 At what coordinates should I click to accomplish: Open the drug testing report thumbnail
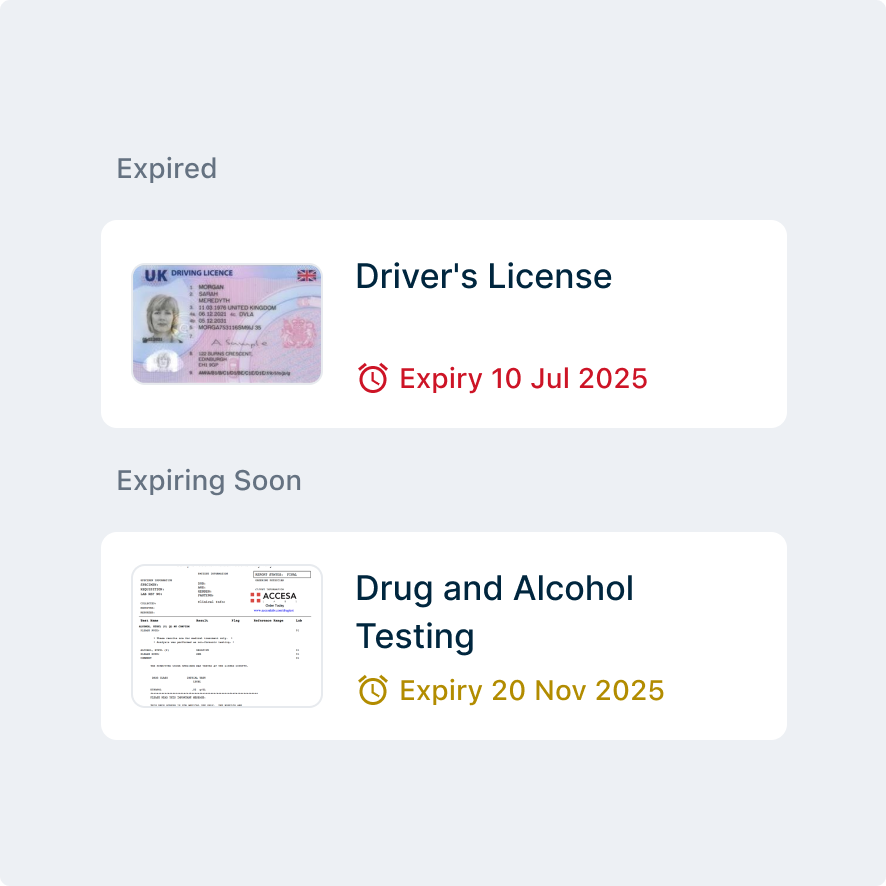pos(227,634)
